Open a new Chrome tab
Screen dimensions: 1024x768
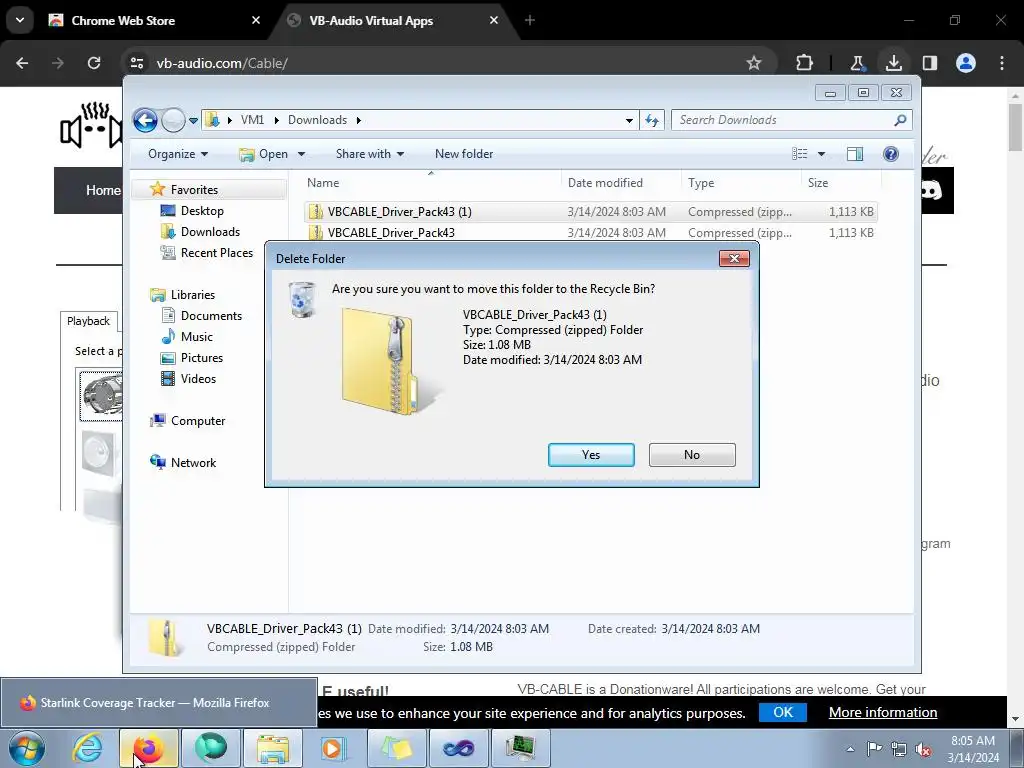(530, 21)
